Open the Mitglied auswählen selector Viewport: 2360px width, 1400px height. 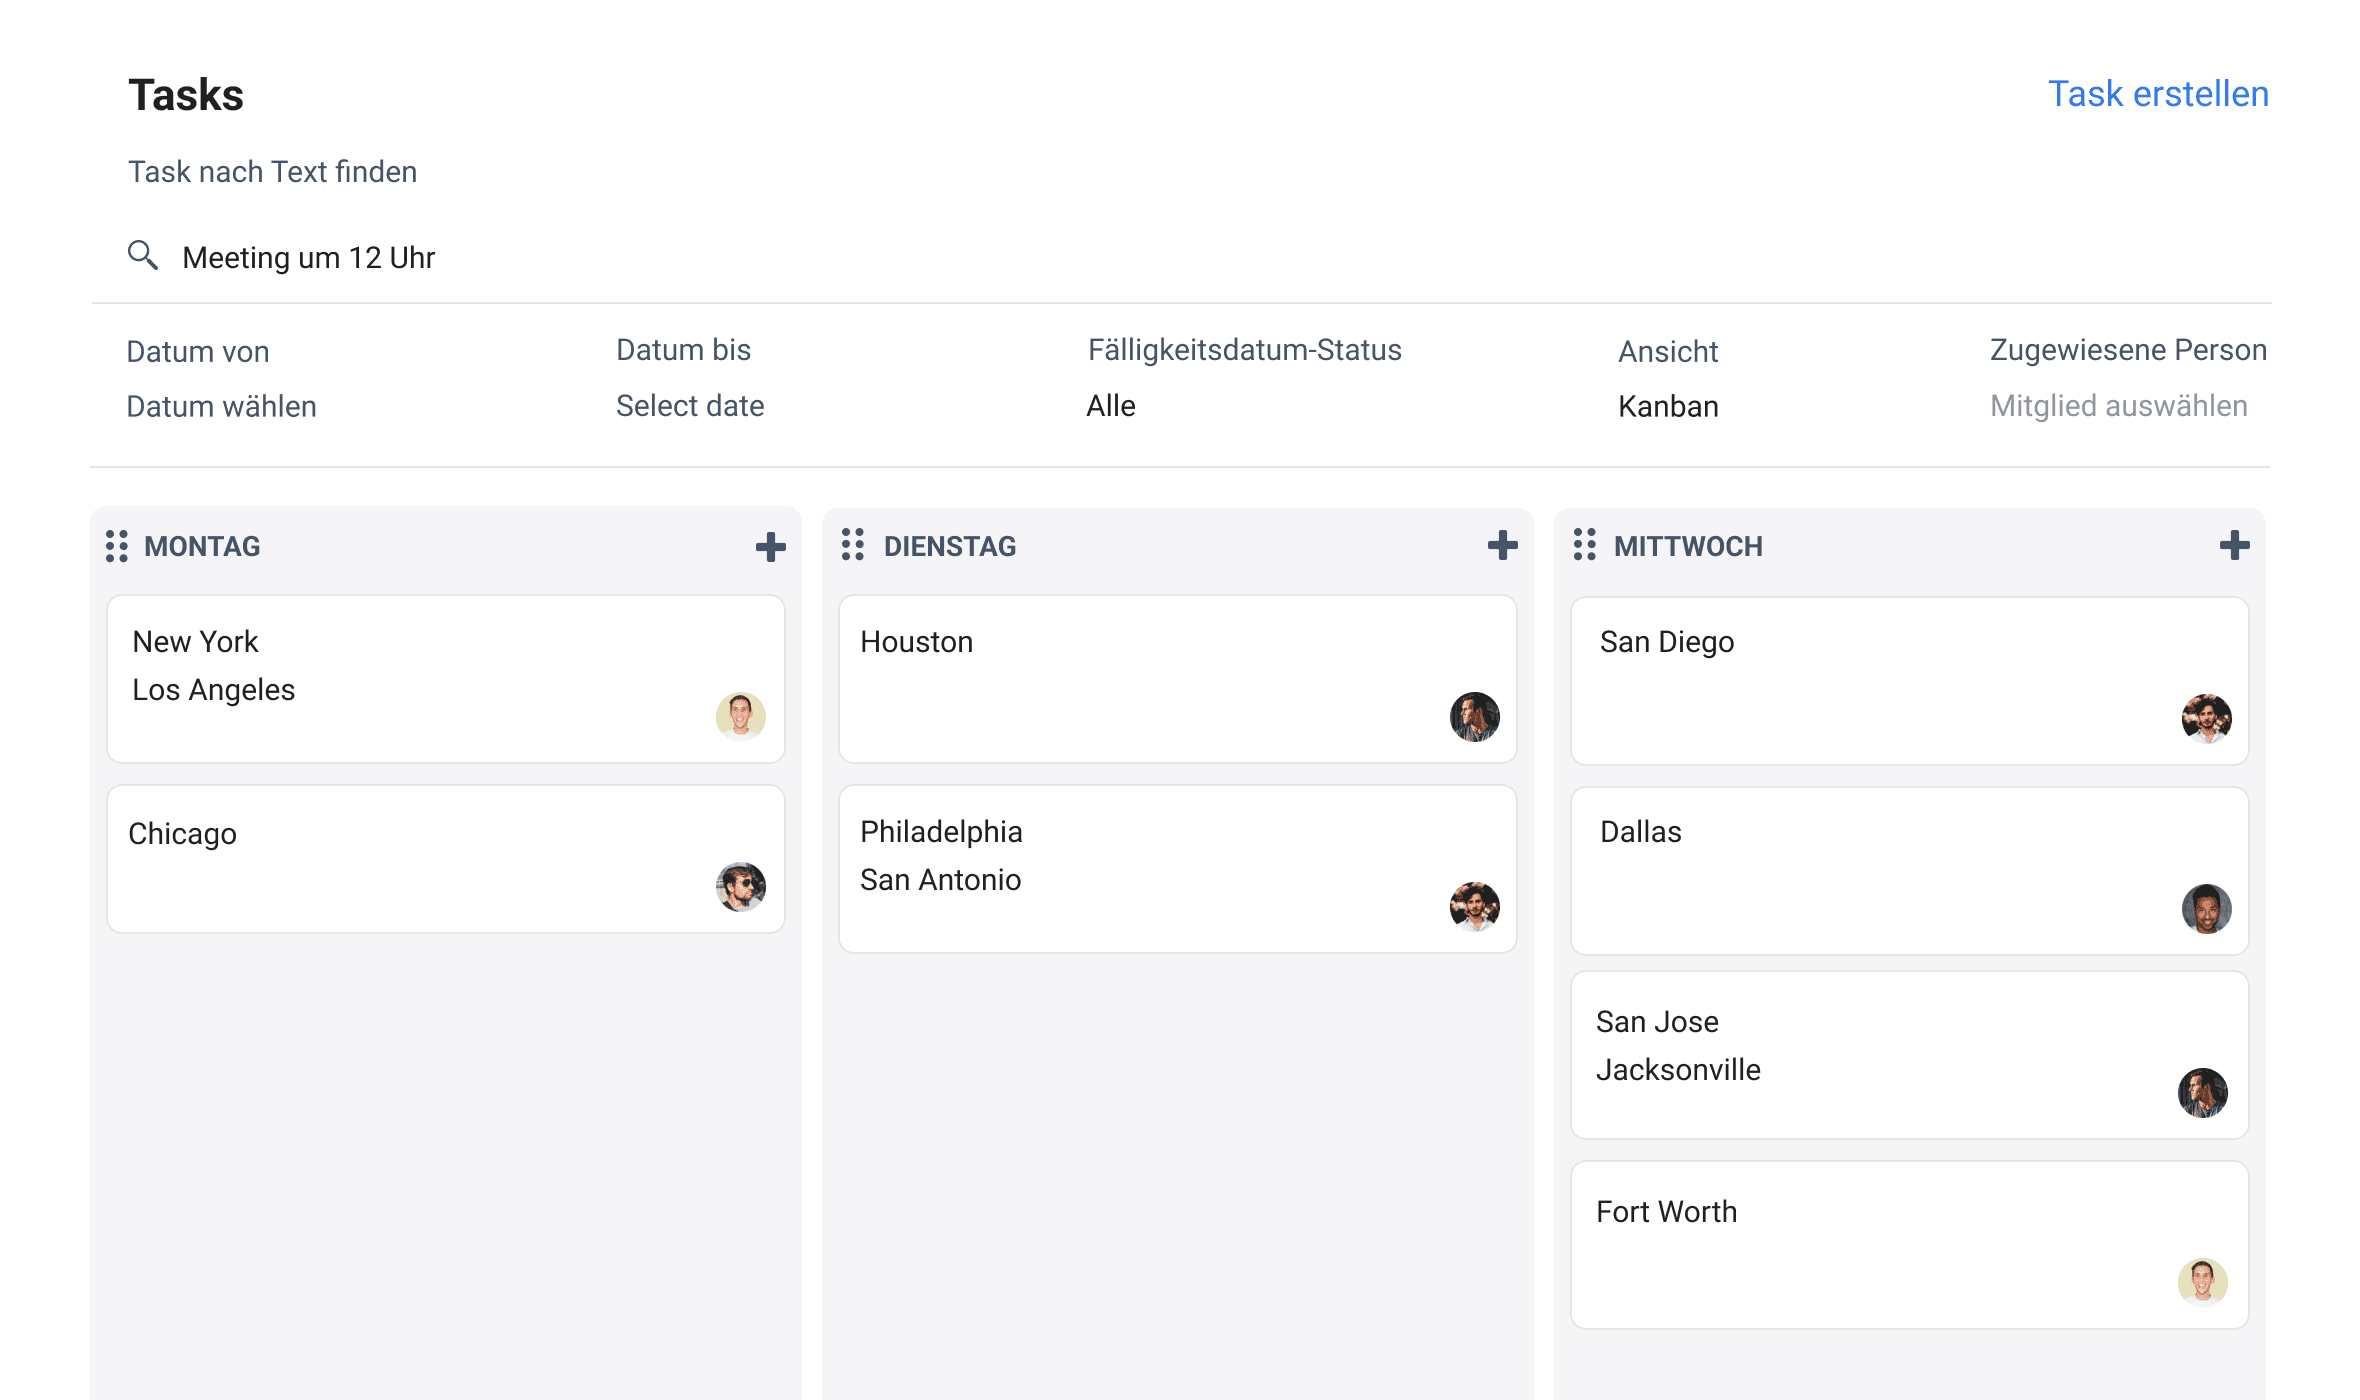pyautogui.click(x=2117, y=406)
